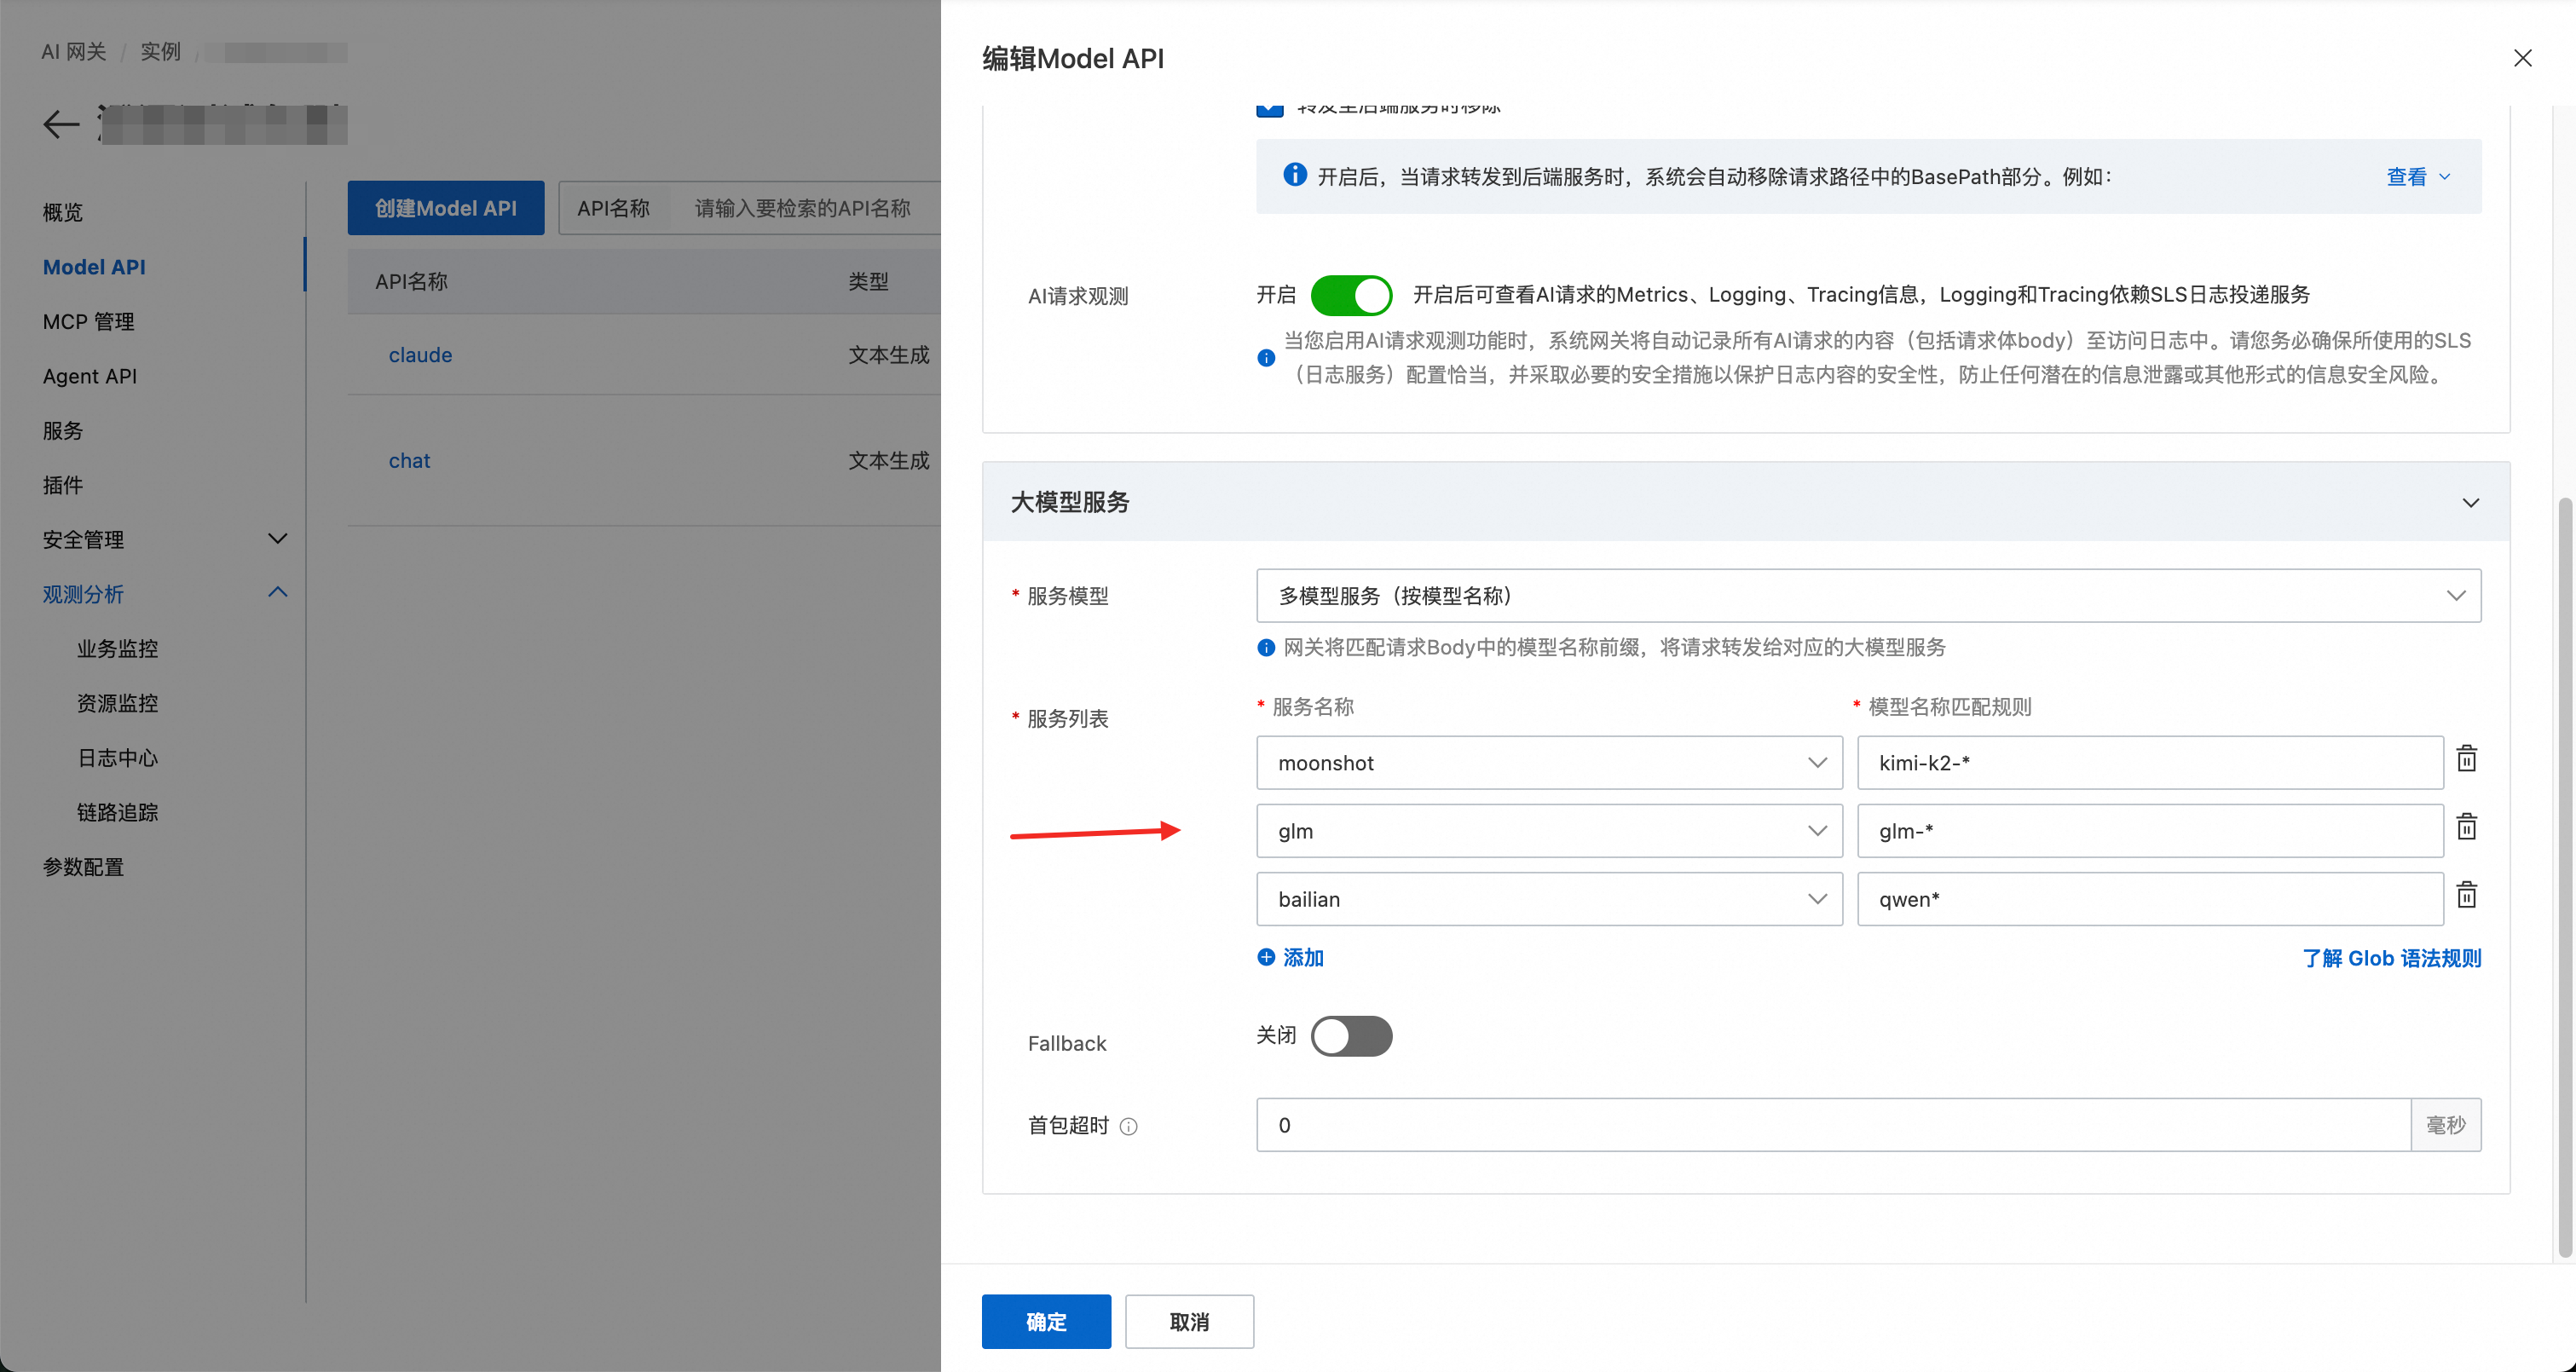The width and height of the screenshot is (2576, 1372).
Task: Open MCP 管理 in sidebar
Action: click(x=88, y=322)
